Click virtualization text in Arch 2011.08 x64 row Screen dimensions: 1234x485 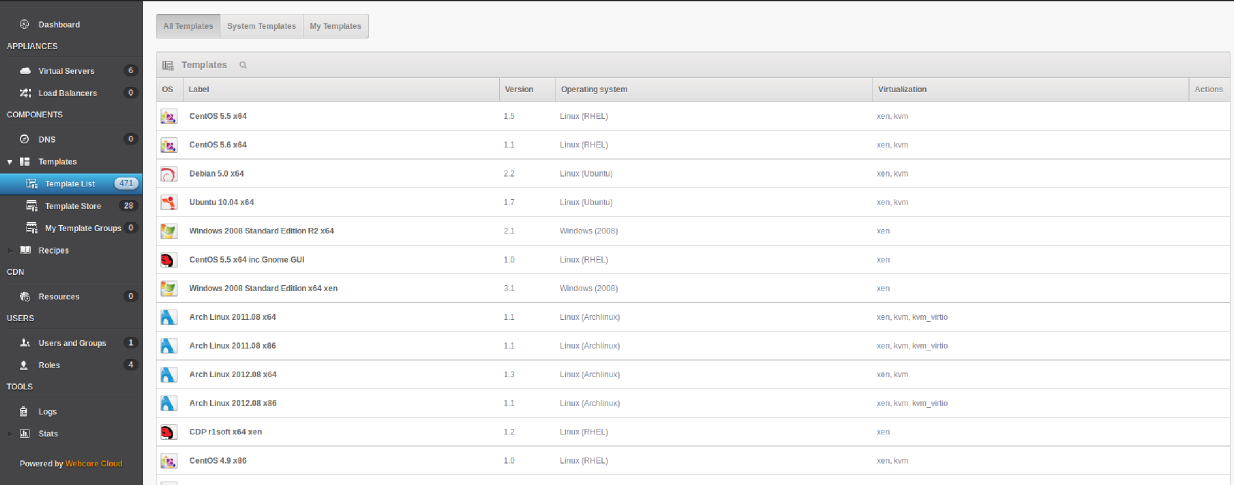tap(912, 317)
